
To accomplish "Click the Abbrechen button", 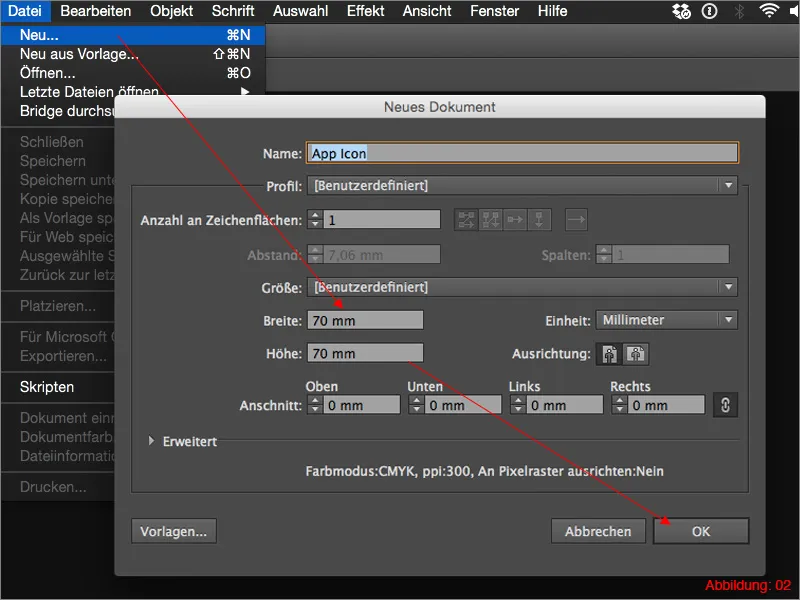I will tap(598, 531).
